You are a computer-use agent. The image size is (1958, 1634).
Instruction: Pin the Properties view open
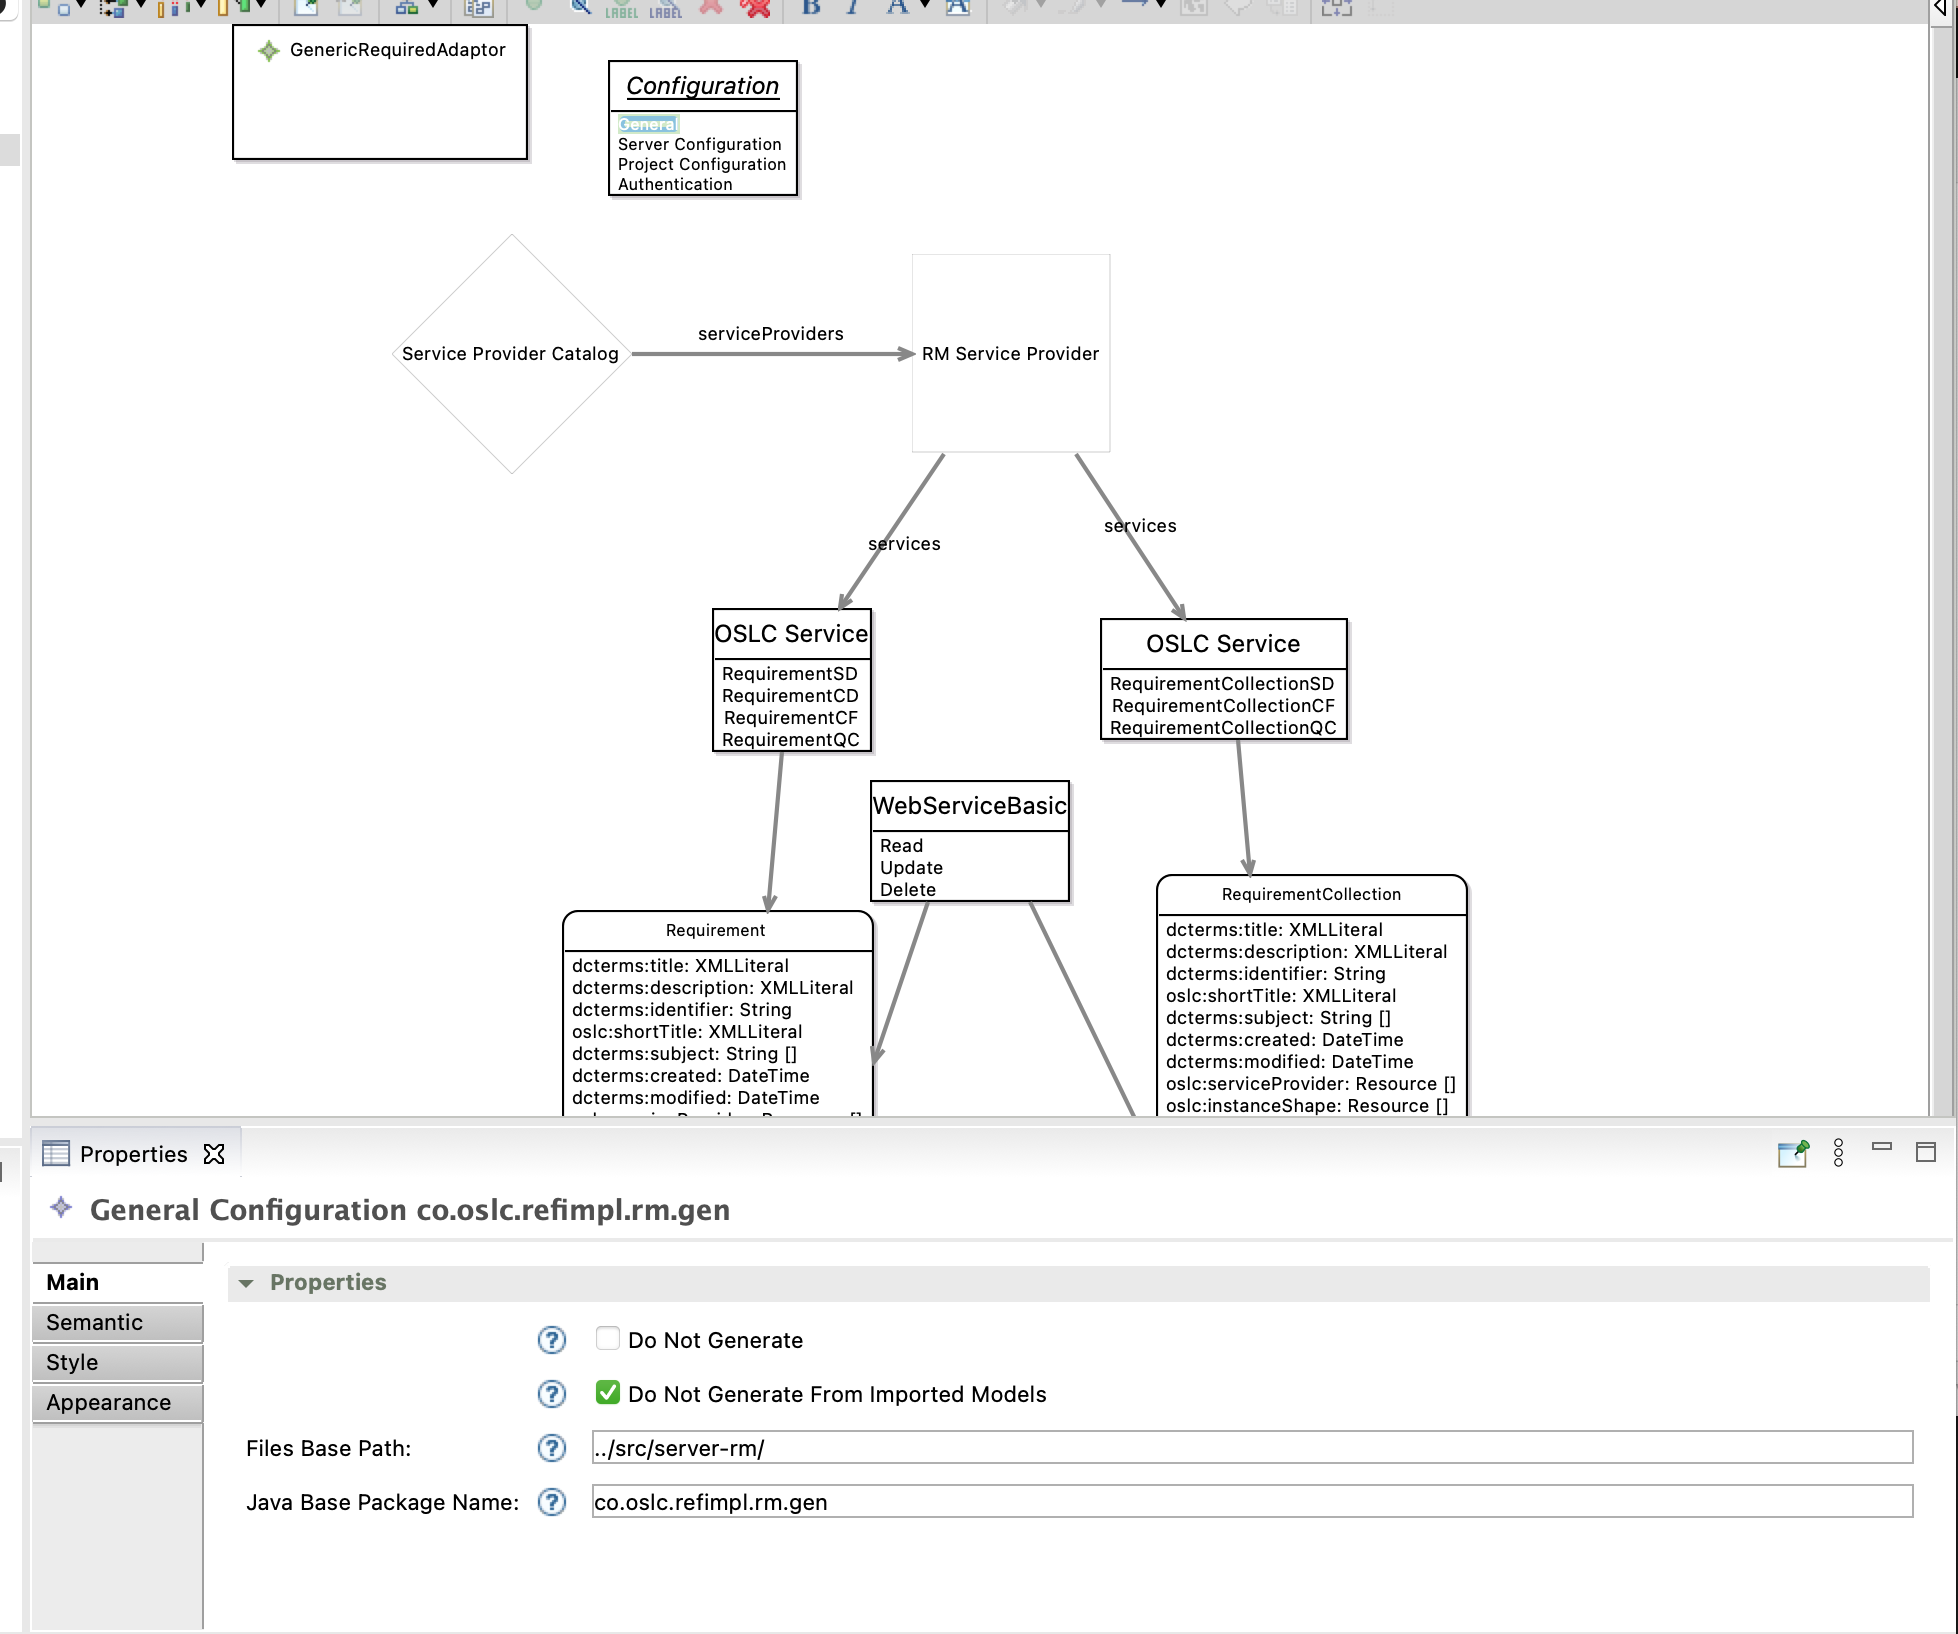tap(1794, 1154)
